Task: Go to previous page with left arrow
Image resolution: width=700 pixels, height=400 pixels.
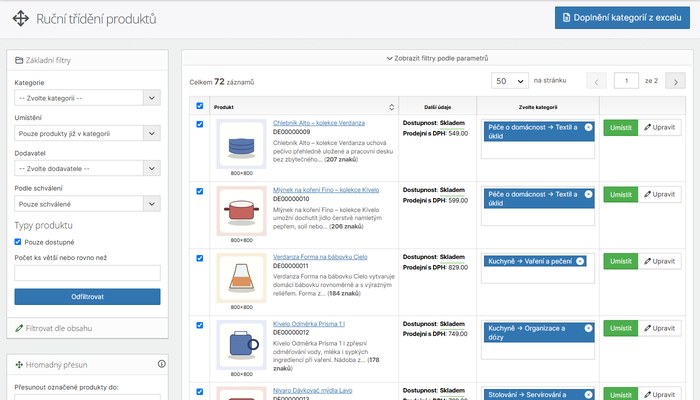Action: [x=596, y=81]
